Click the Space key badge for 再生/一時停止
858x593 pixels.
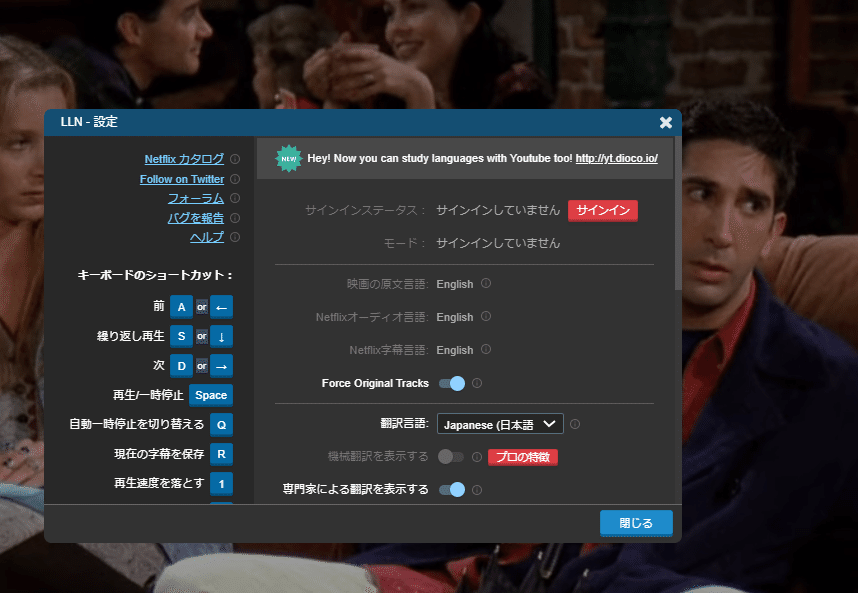point(211,395)
